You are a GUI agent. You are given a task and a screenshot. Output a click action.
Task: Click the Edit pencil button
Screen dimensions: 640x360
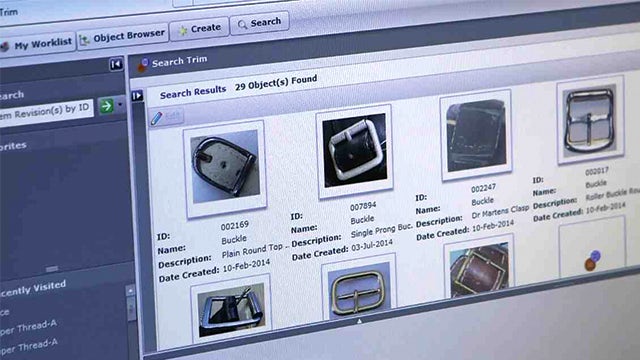coord(167,117)
